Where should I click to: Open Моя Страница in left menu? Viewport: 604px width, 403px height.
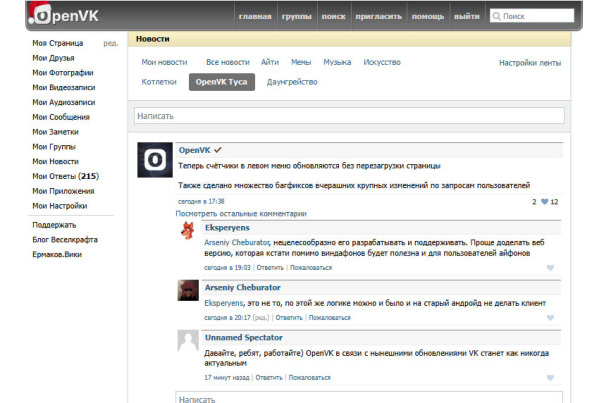58,43
